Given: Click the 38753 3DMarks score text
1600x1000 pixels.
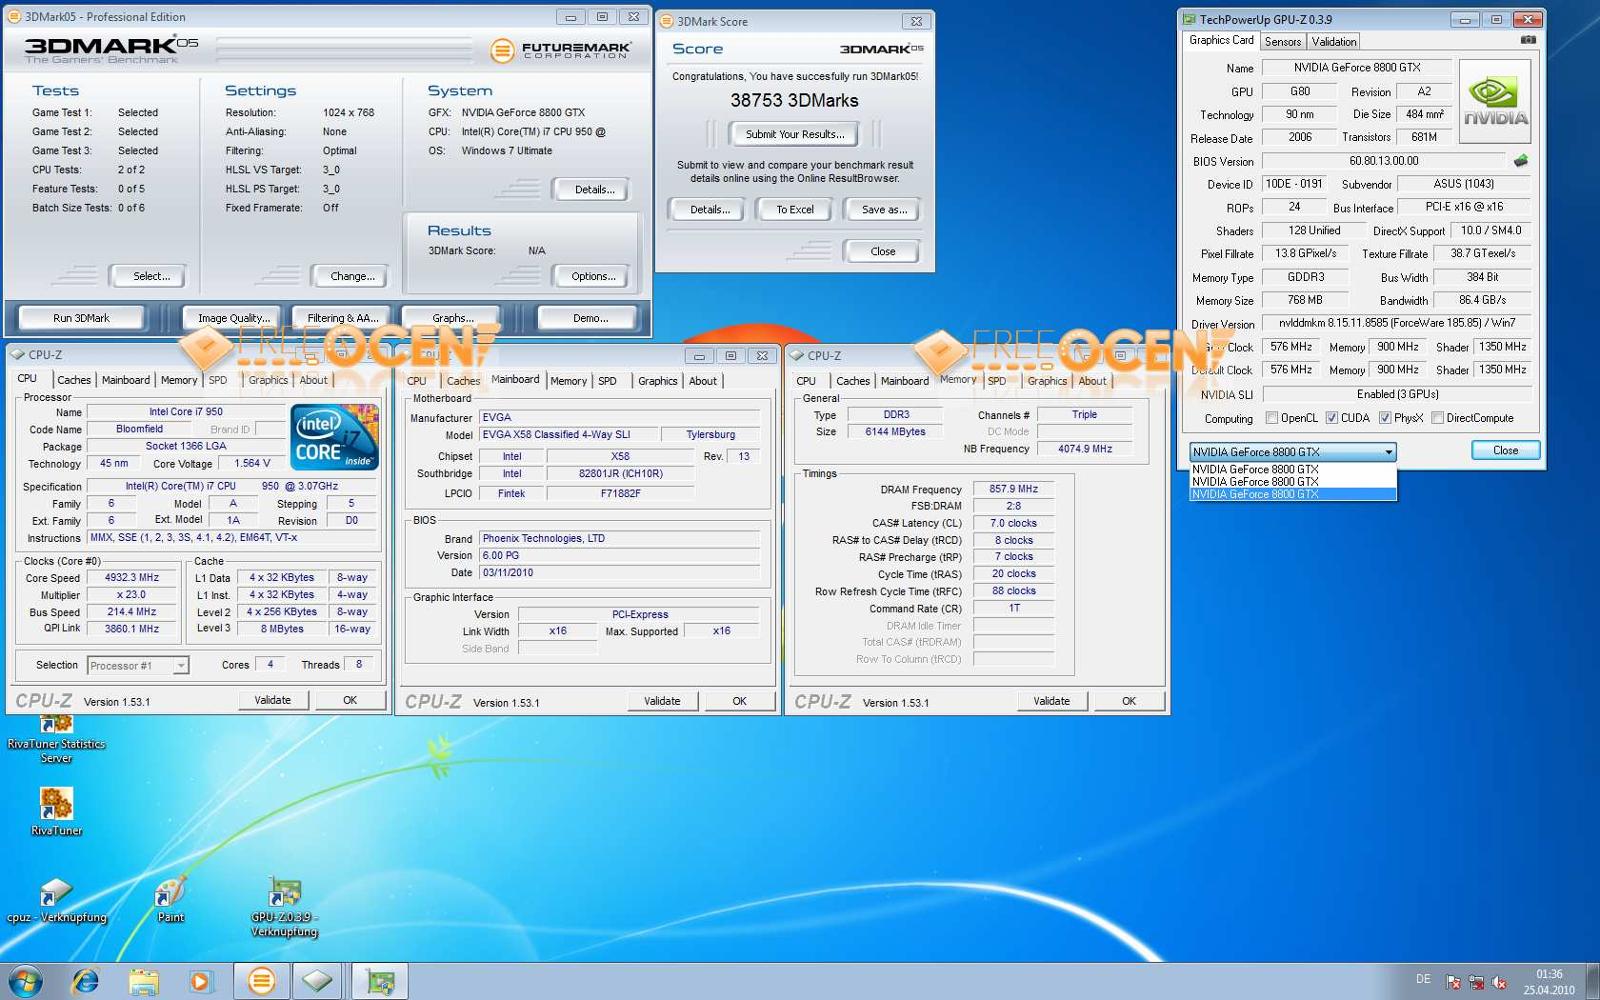Looking at the screenshot, I should tap(794, 100).
